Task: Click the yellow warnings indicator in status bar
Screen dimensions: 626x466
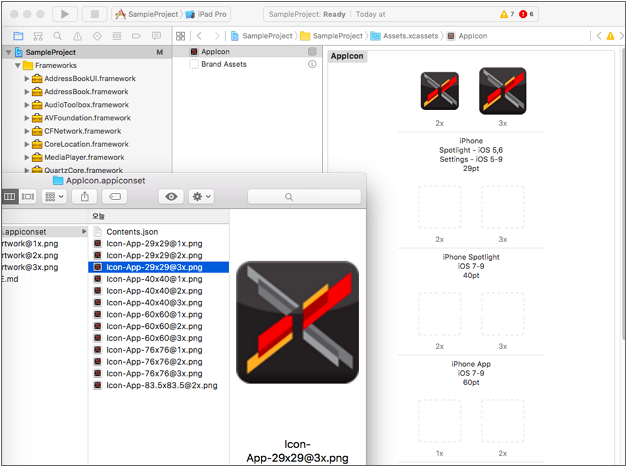Action: tap(506, 15)
